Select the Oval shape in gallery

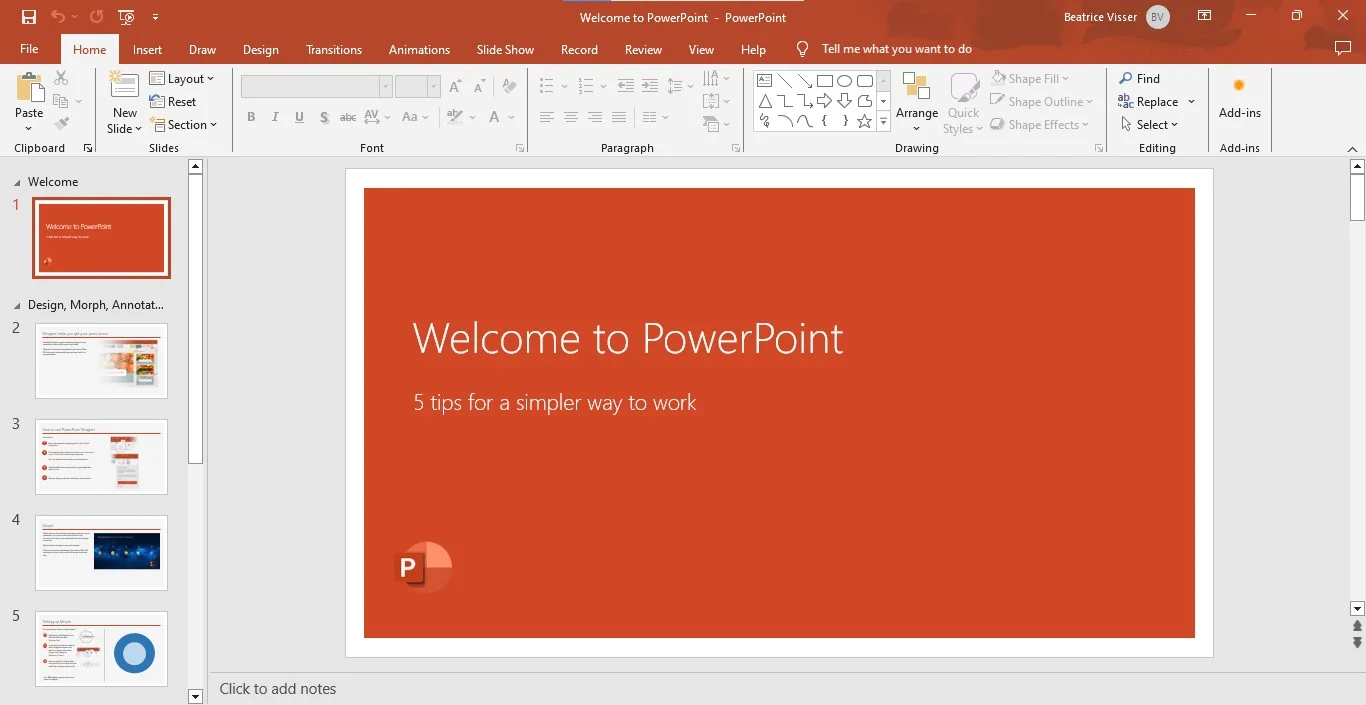844,81
